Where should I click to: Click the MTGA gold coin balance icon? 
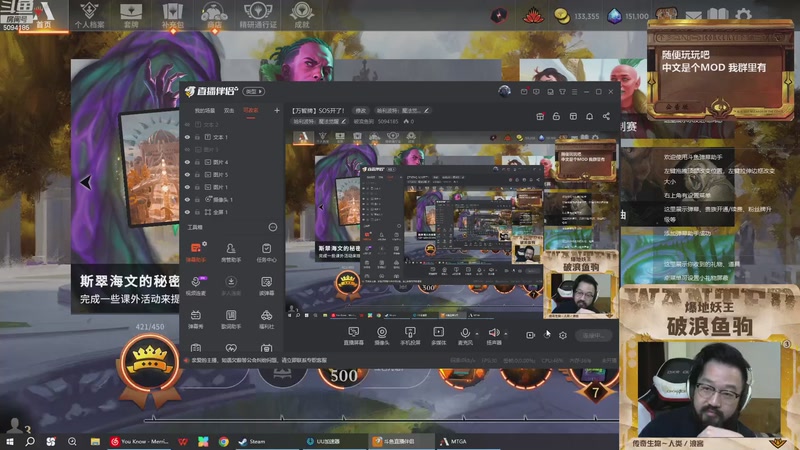(562, 16)
